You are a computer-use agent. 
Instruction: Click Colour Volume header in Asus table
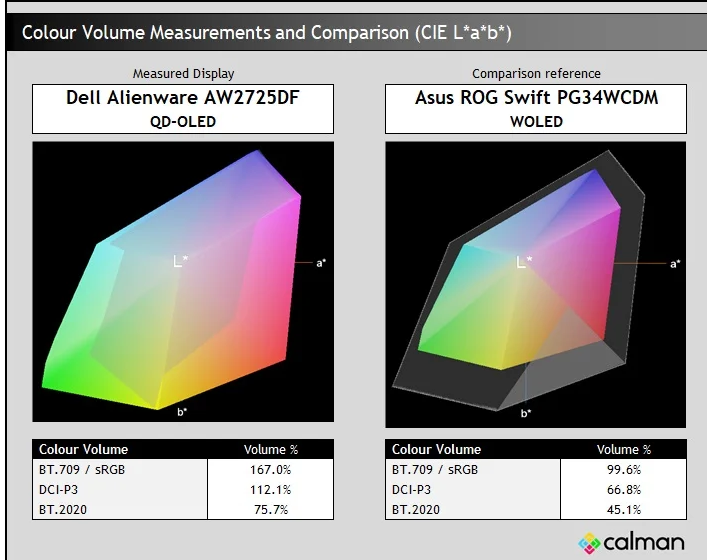[x=436, y=450]
